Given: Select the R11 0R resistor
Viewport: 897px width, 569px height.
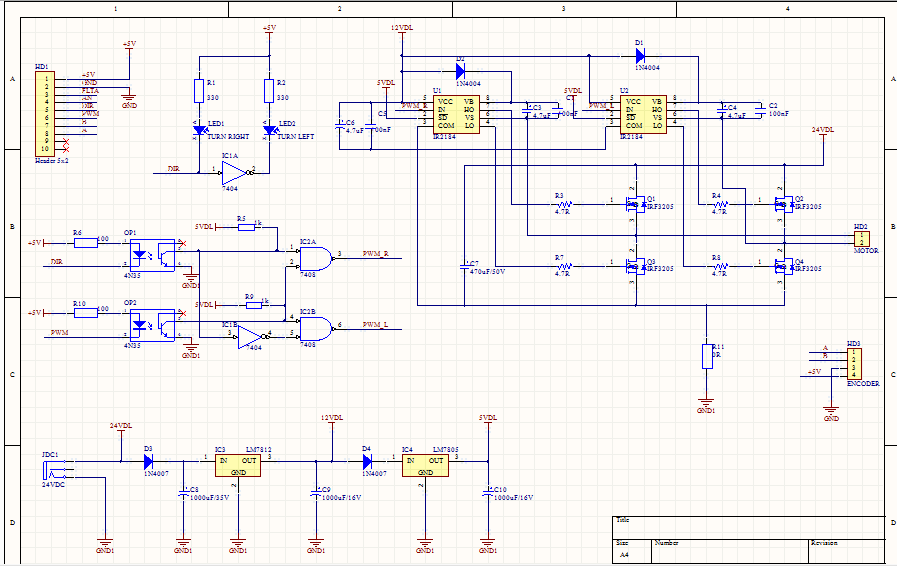Looking at the screenshot, I should click(x=708, y=356).
